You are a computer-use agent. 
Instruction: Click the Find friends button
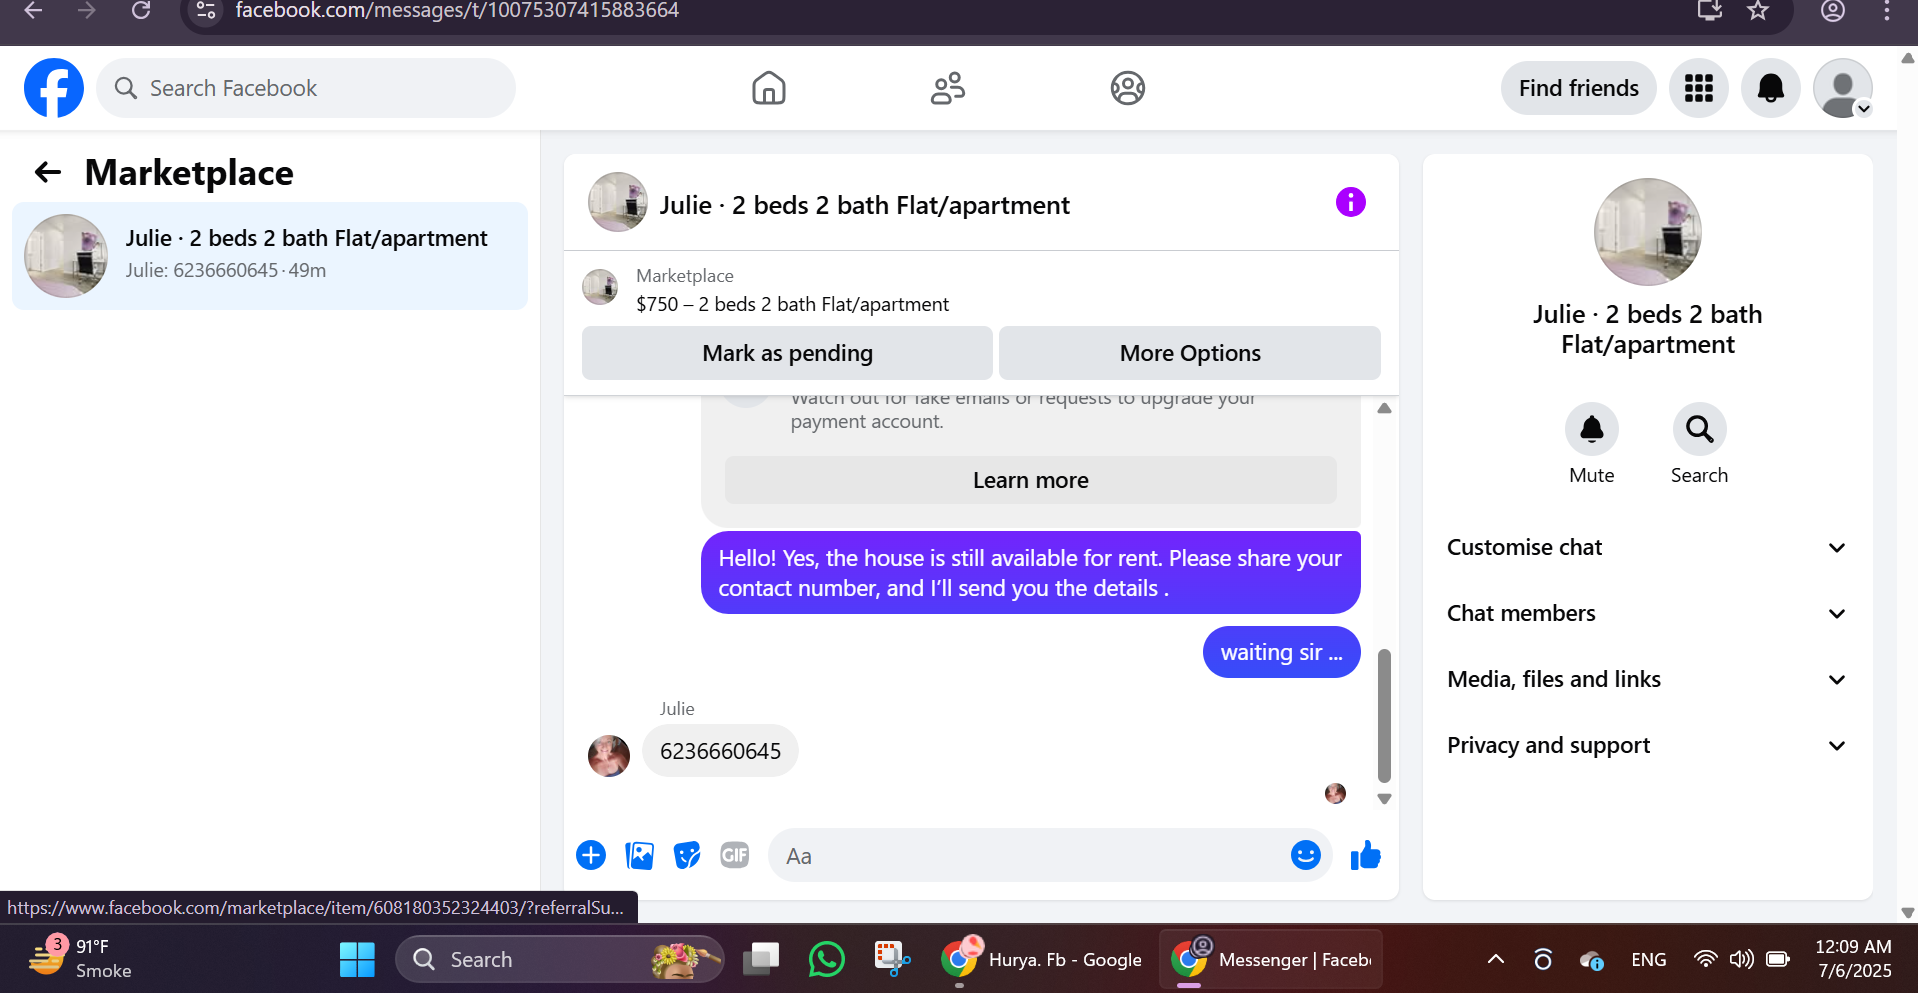[1578, 88]
